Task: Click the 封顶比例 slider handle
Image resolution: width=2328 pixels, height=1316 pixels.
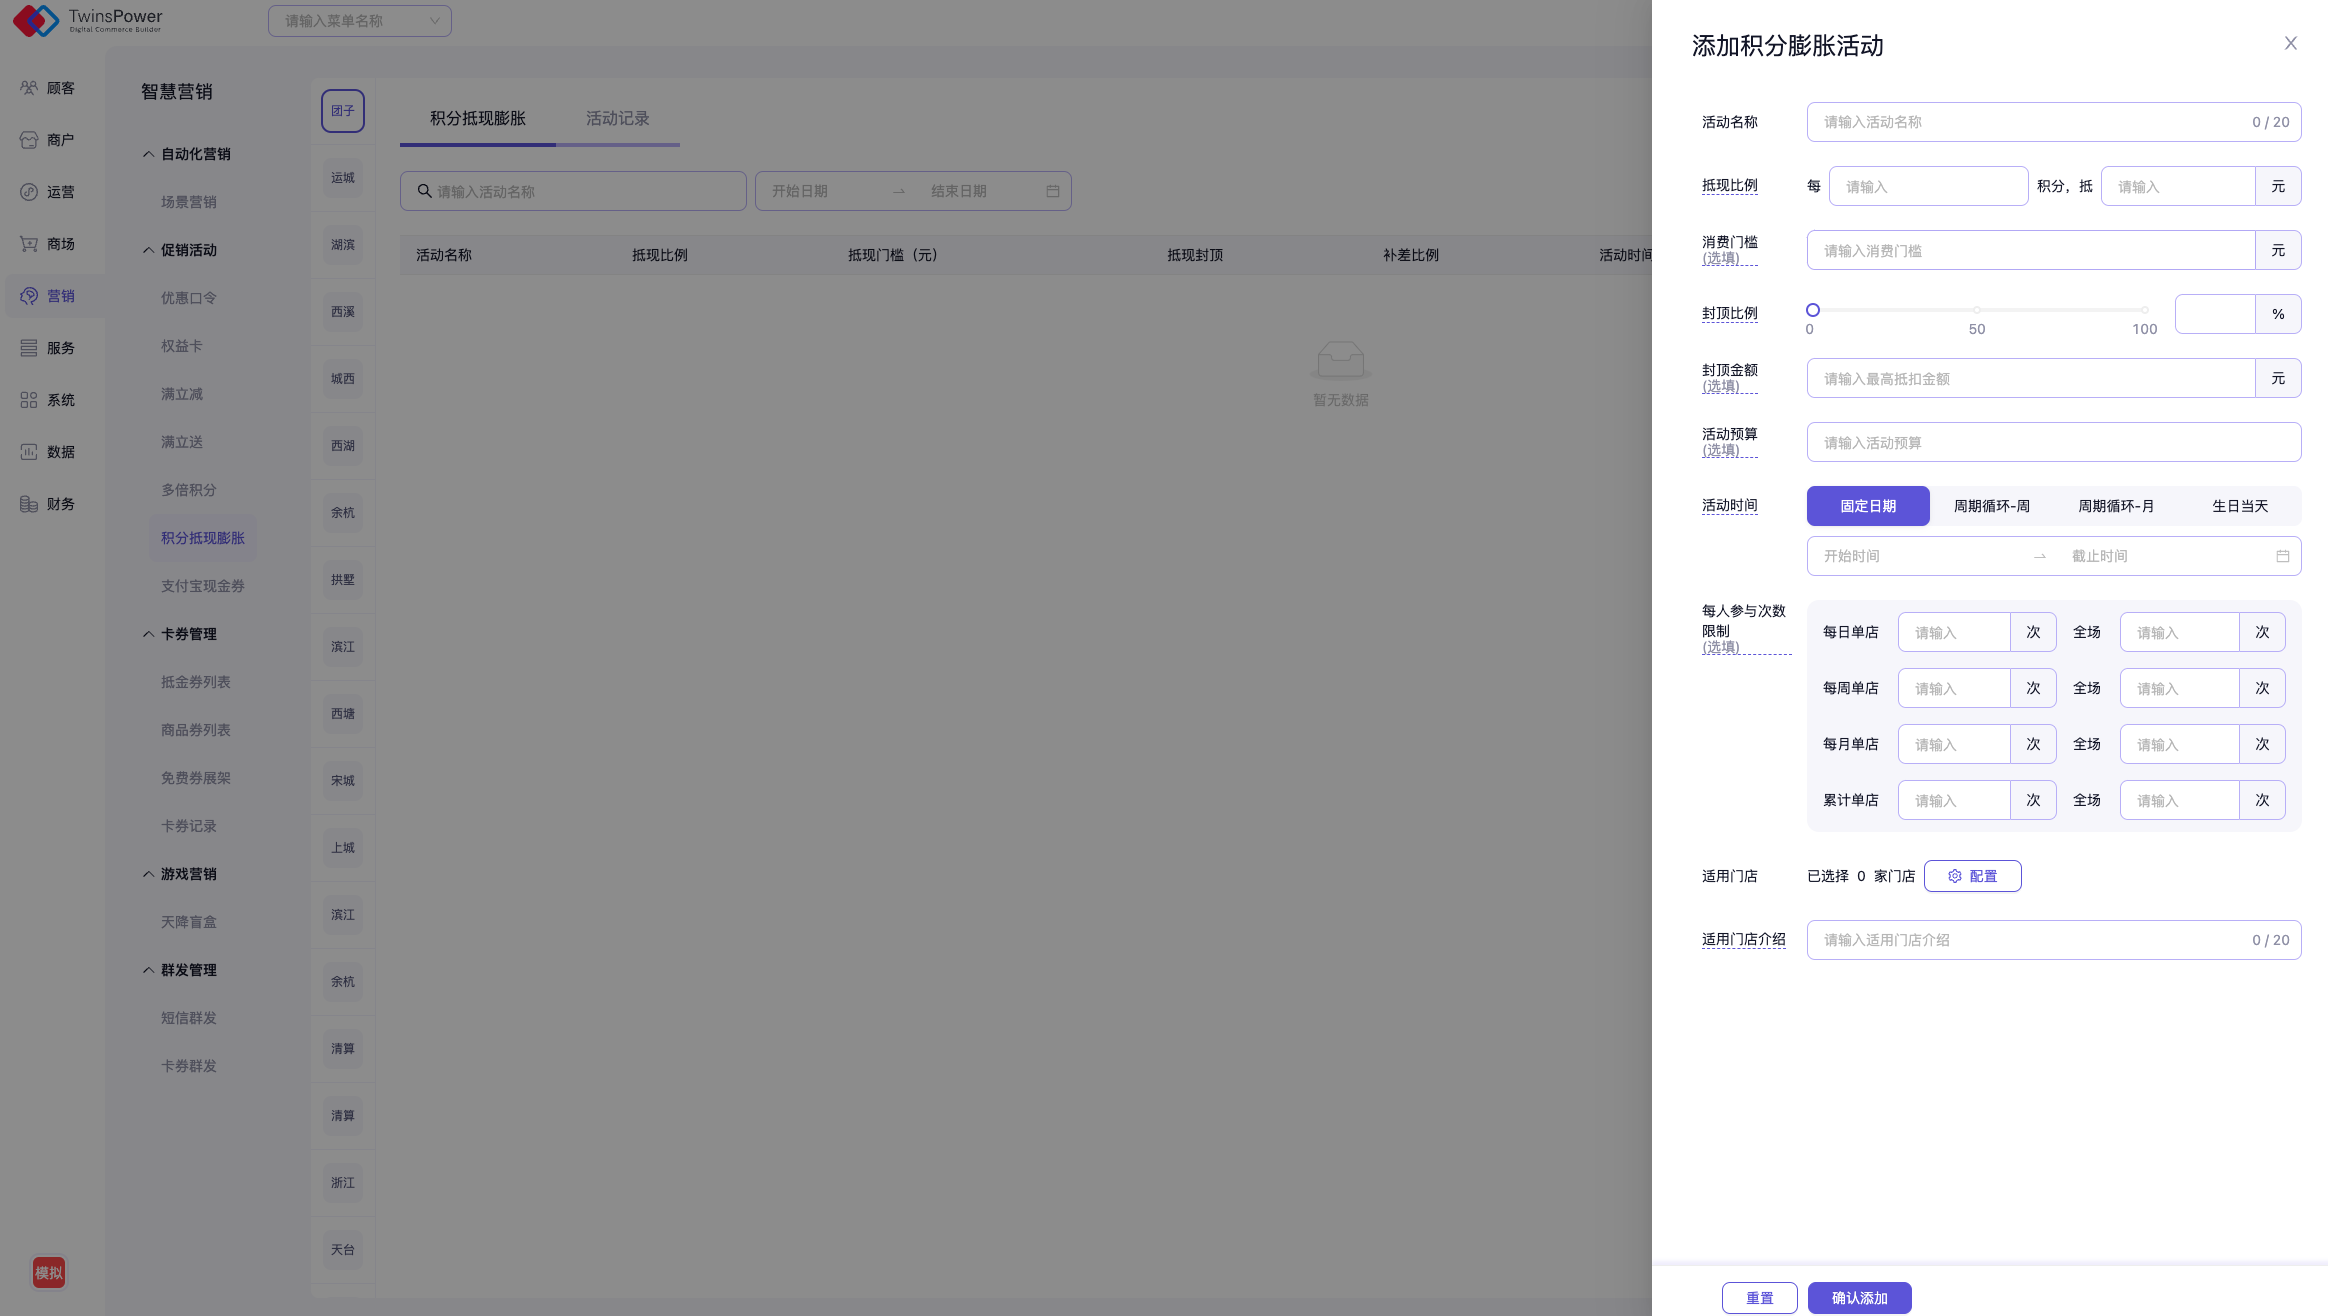Action: pos(1812,310)
